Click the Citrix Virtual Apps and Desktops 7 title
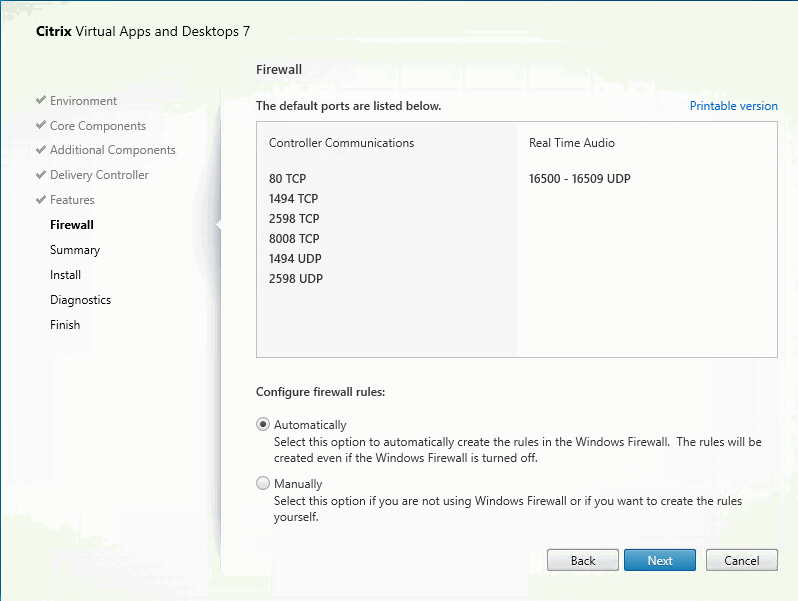798x601 pixels. pos(143,32)
